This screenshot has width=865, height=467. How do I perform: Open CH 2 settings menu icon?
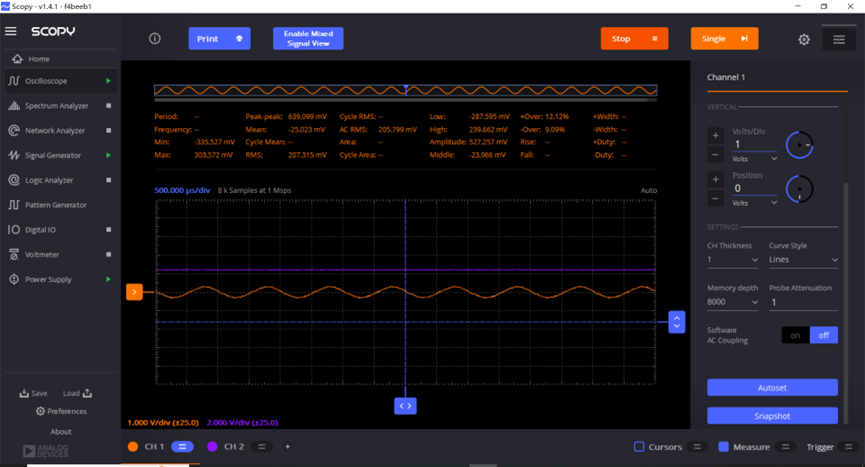(x=262, y=447)
